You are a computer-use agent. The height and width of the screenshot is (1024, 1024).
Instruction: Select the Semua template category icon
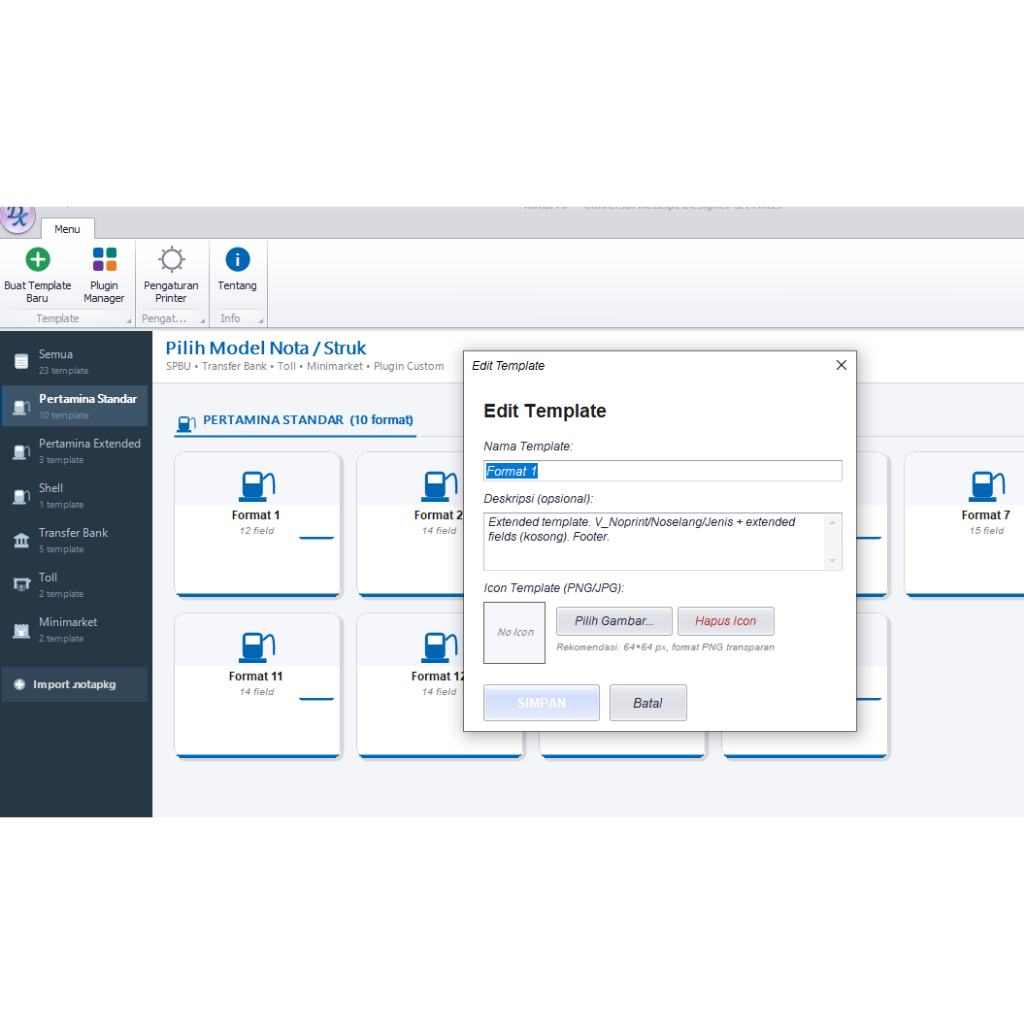22,360
